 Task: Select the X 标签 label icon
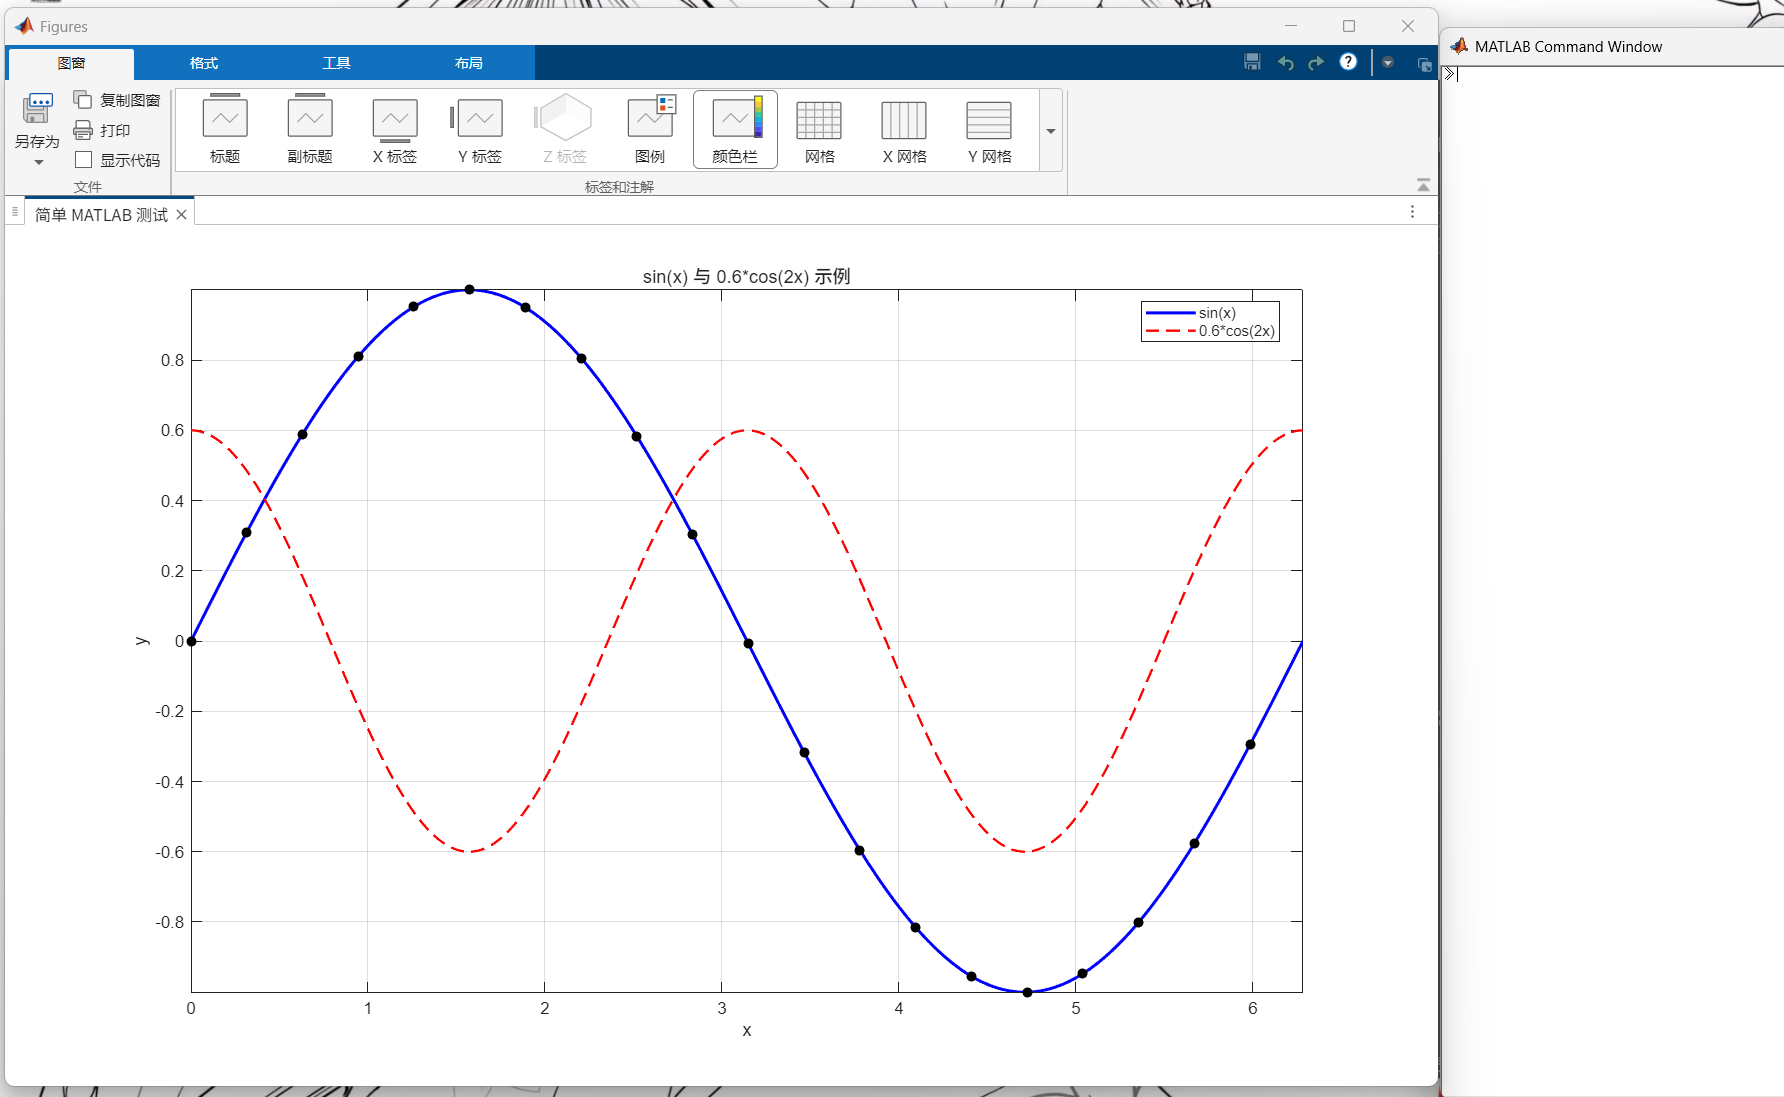[x=395, y=129]
